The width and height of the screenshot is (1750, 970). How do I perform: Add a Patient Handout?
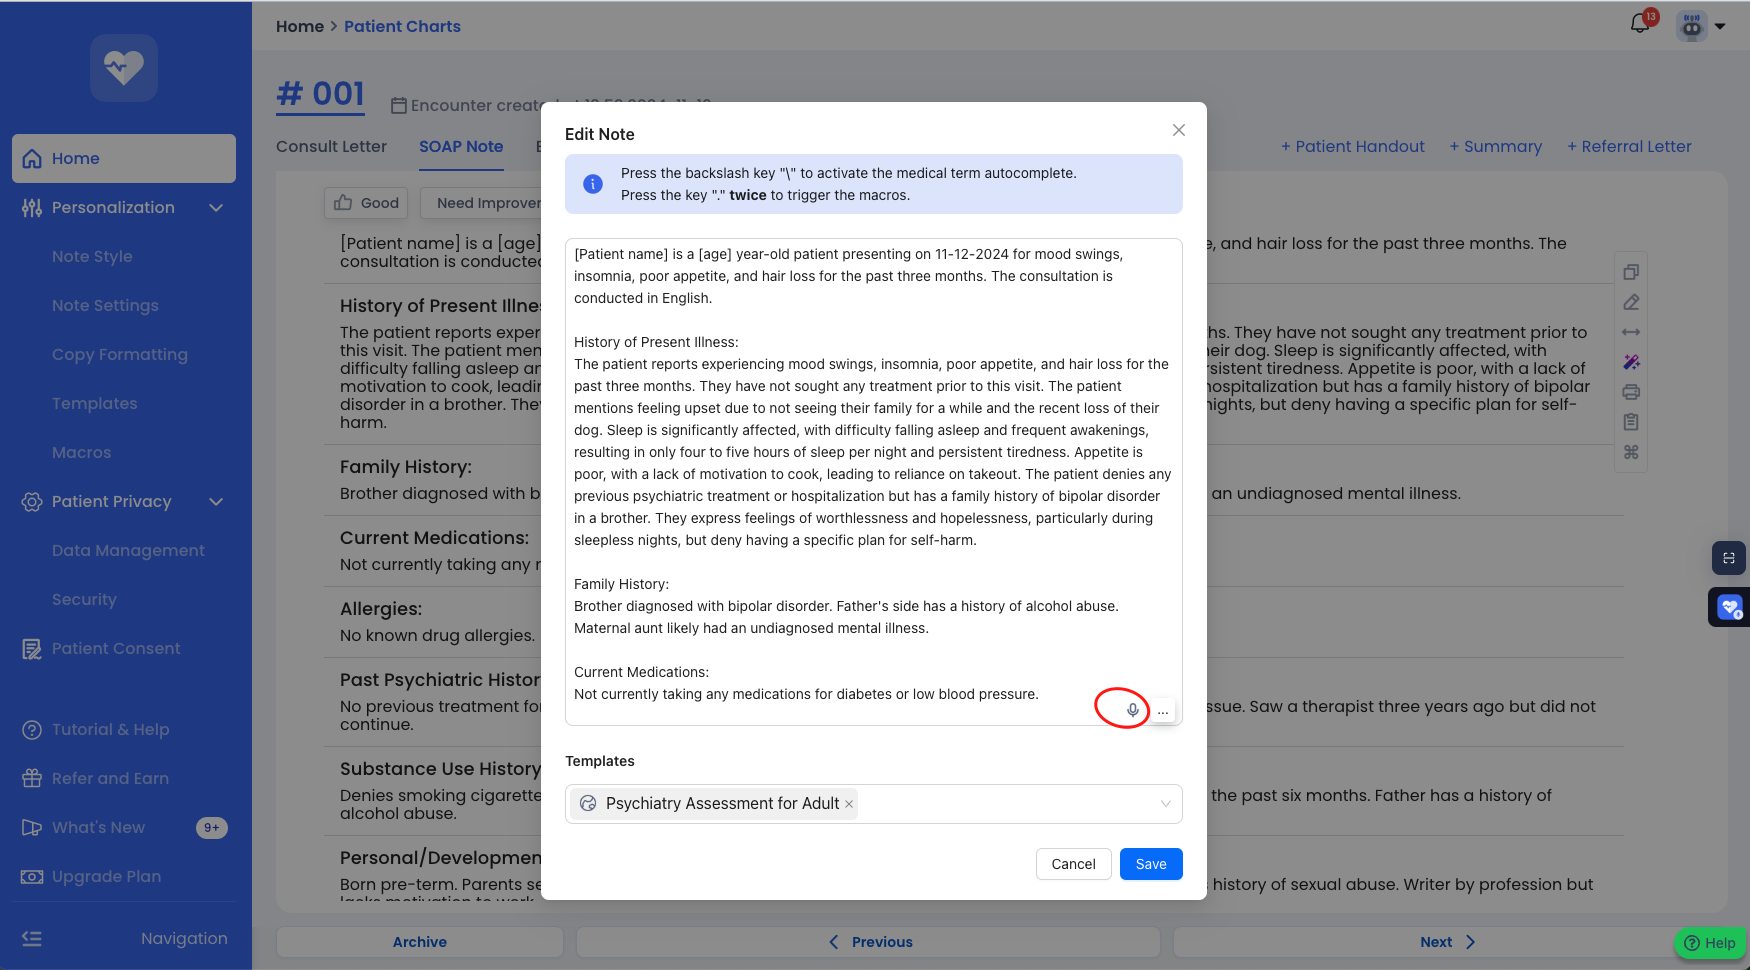(x=1353, y=147)
